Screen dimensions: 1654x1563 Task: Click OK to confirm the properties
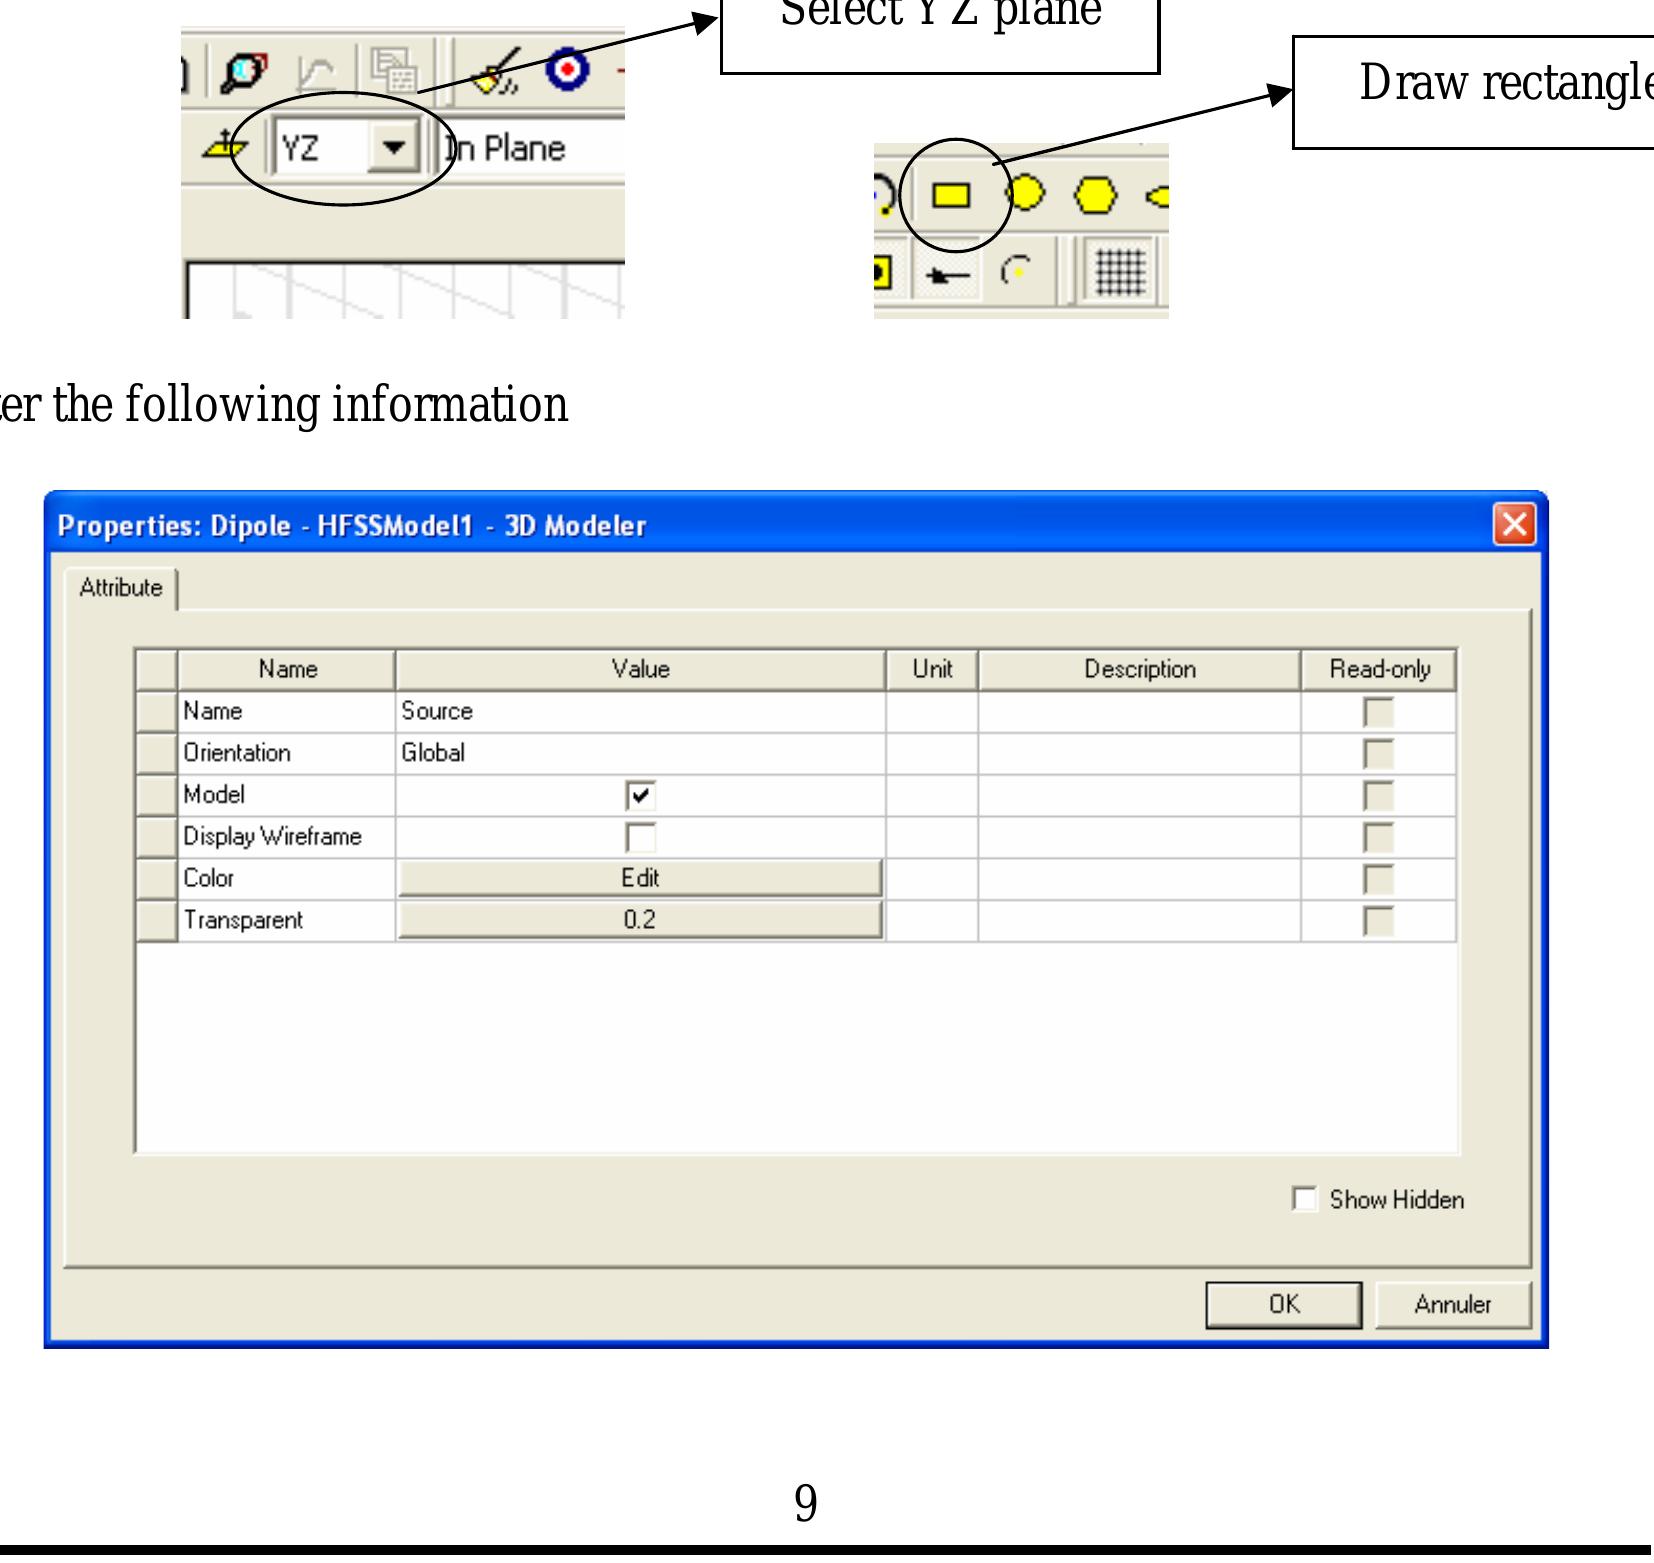tap(1283, 1304)
